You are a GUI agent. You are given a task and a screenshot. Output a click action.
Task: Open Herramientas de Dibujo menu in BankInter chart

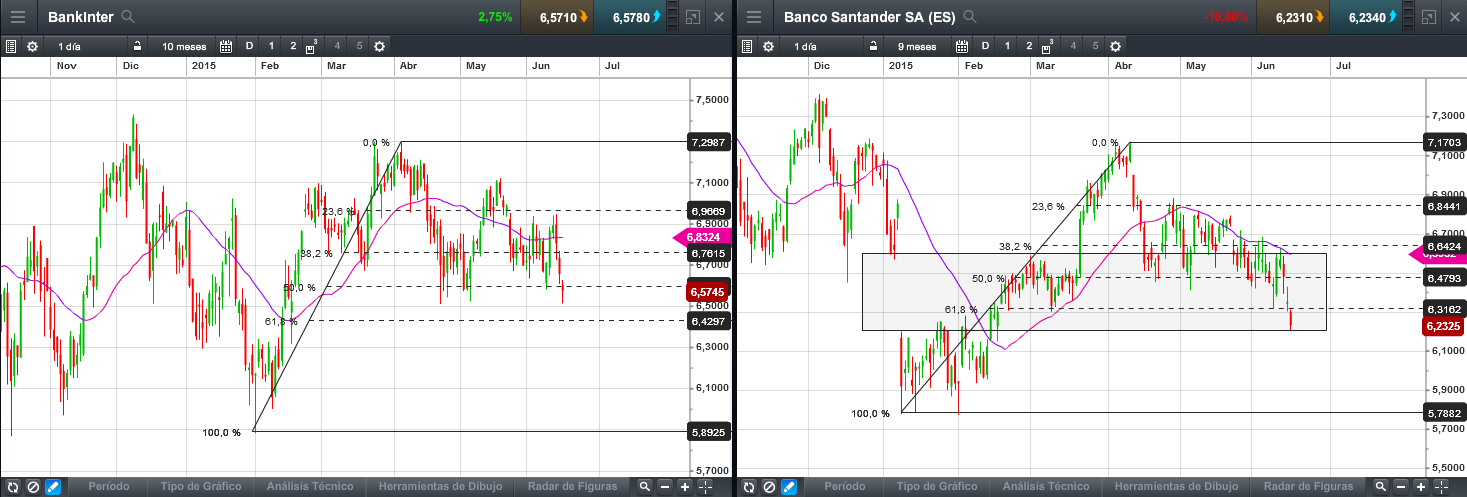tap(440, 487)
